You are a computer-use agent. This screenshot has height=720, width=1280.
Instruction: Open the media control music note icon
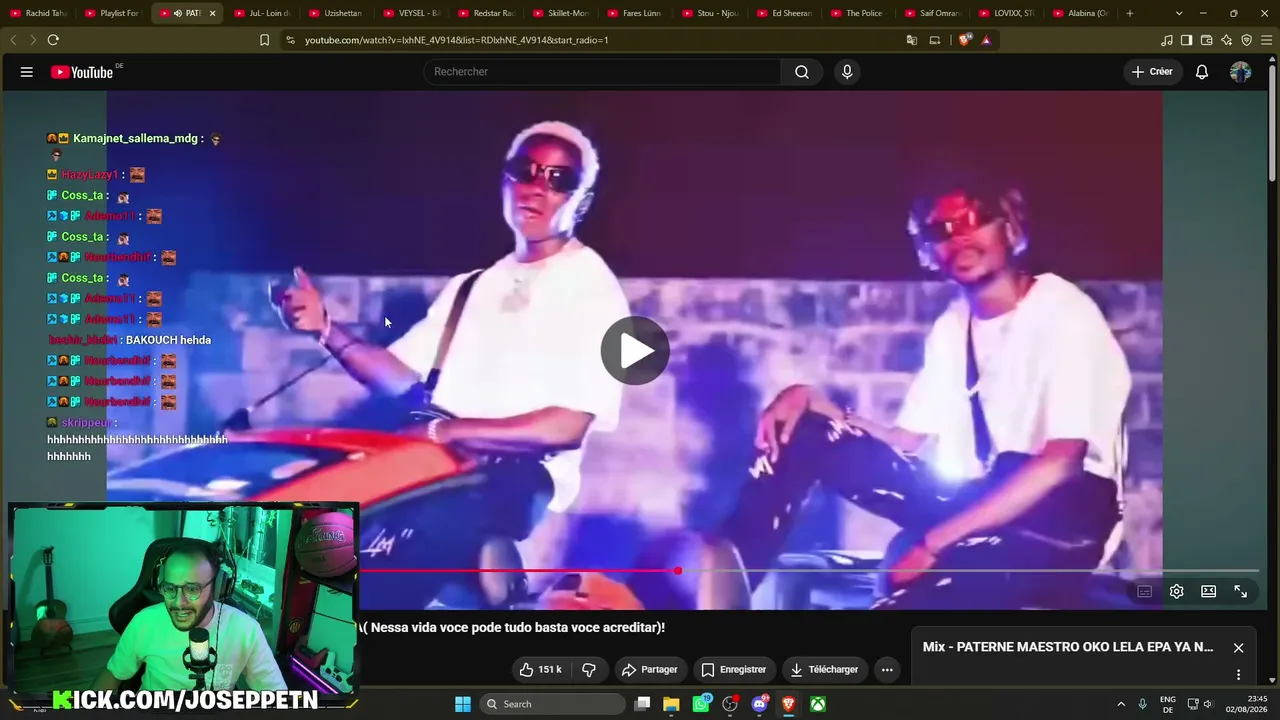[x=1167, y=40]
